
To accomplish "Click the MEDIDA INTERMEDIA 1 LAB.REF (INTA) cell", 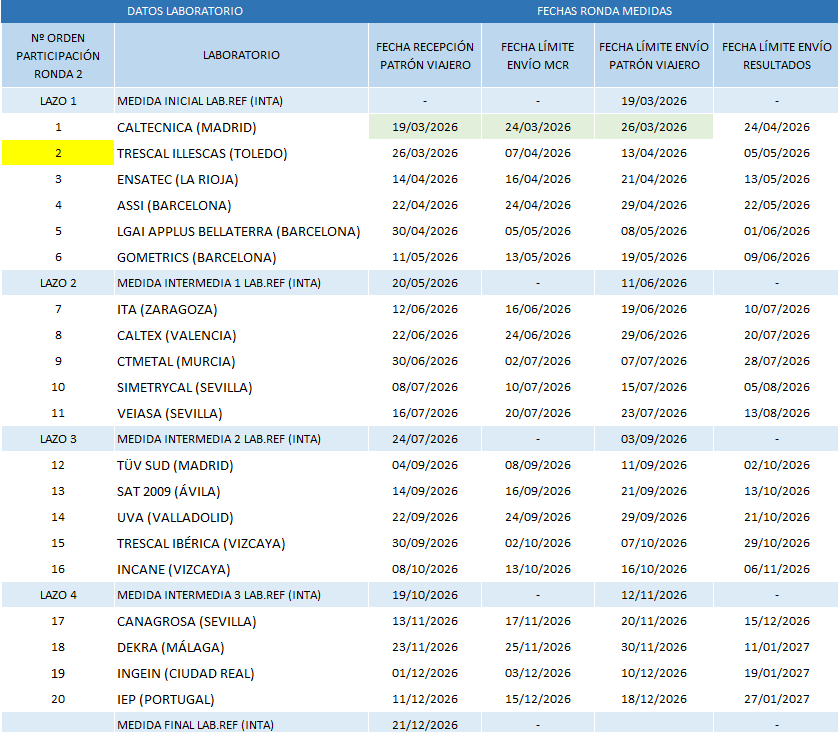I will tap(219, 283).
